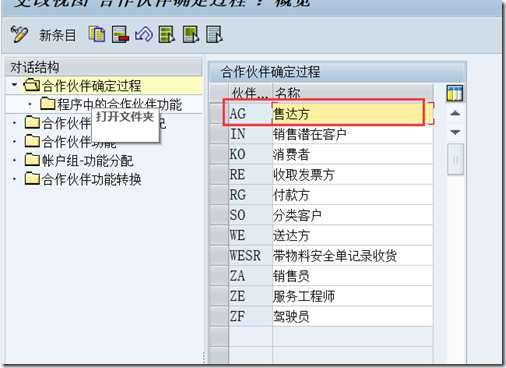The height and width of the screenshot is (368, 506).
Task: Select row selector beside RG row
Action: (219, 195)
